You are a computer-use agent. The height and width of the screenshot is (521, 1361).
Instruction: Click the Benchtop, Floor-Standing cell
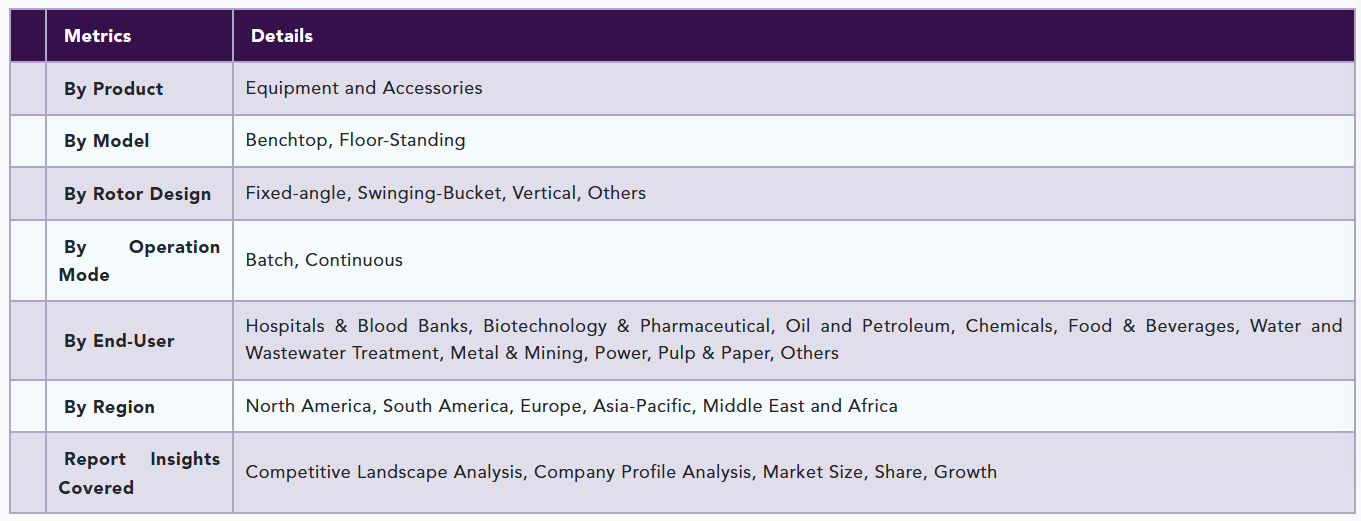pyautogui.click(x=355, y=140)
